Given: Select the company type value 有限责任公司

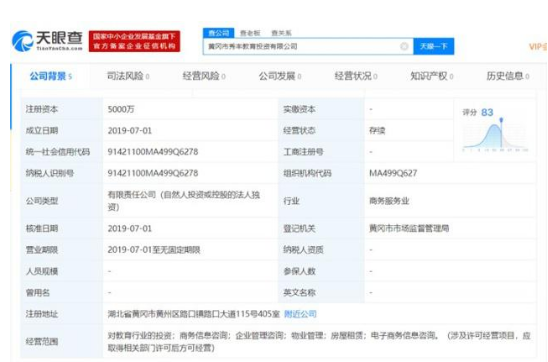Looking at the screenshot, I should pyautogui.click(x=184, y=201).
